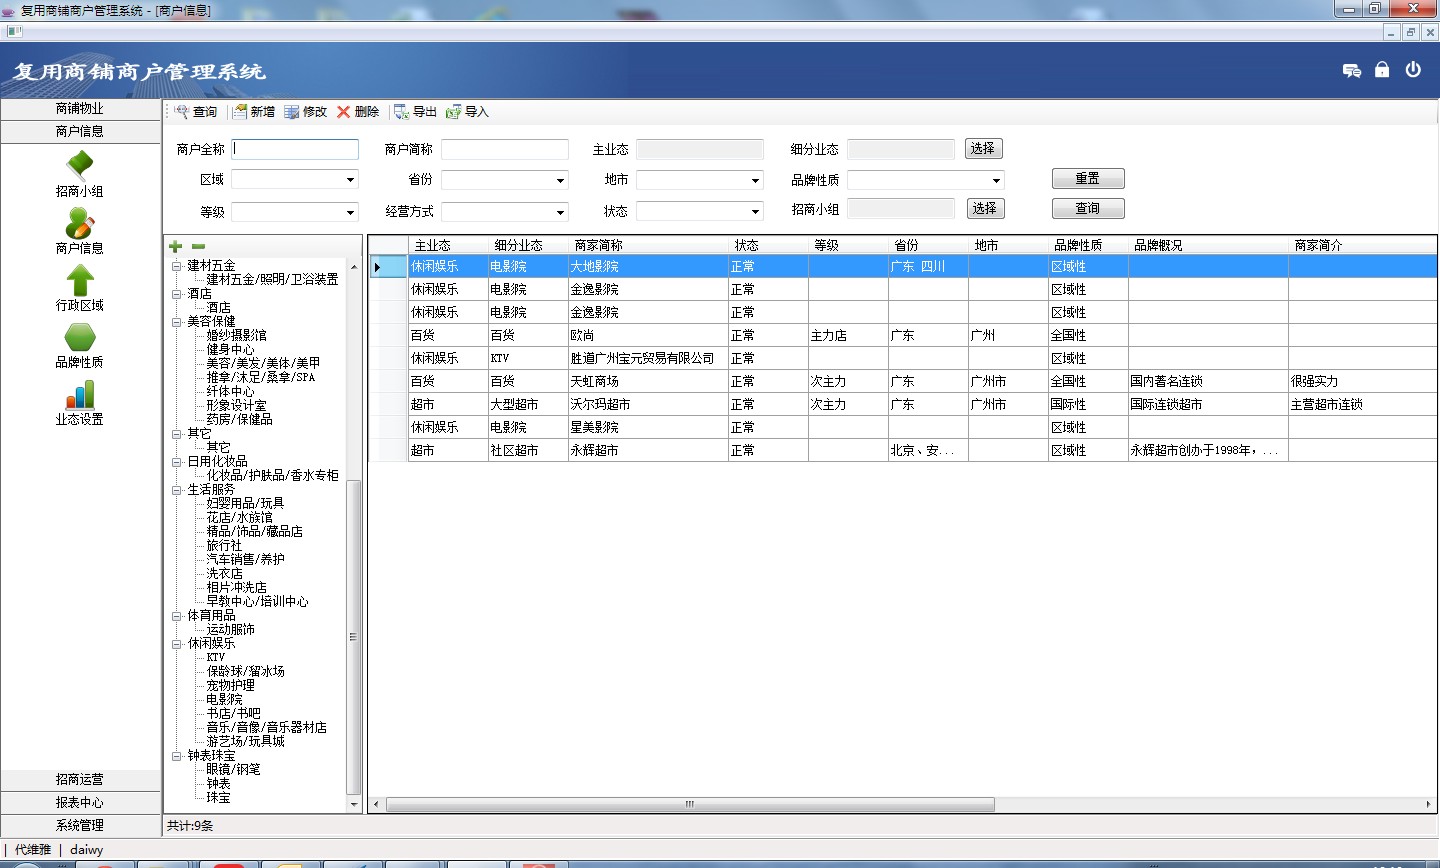Collapse the 美容保健 tree node
The image size is (1440, 868).
177,322
